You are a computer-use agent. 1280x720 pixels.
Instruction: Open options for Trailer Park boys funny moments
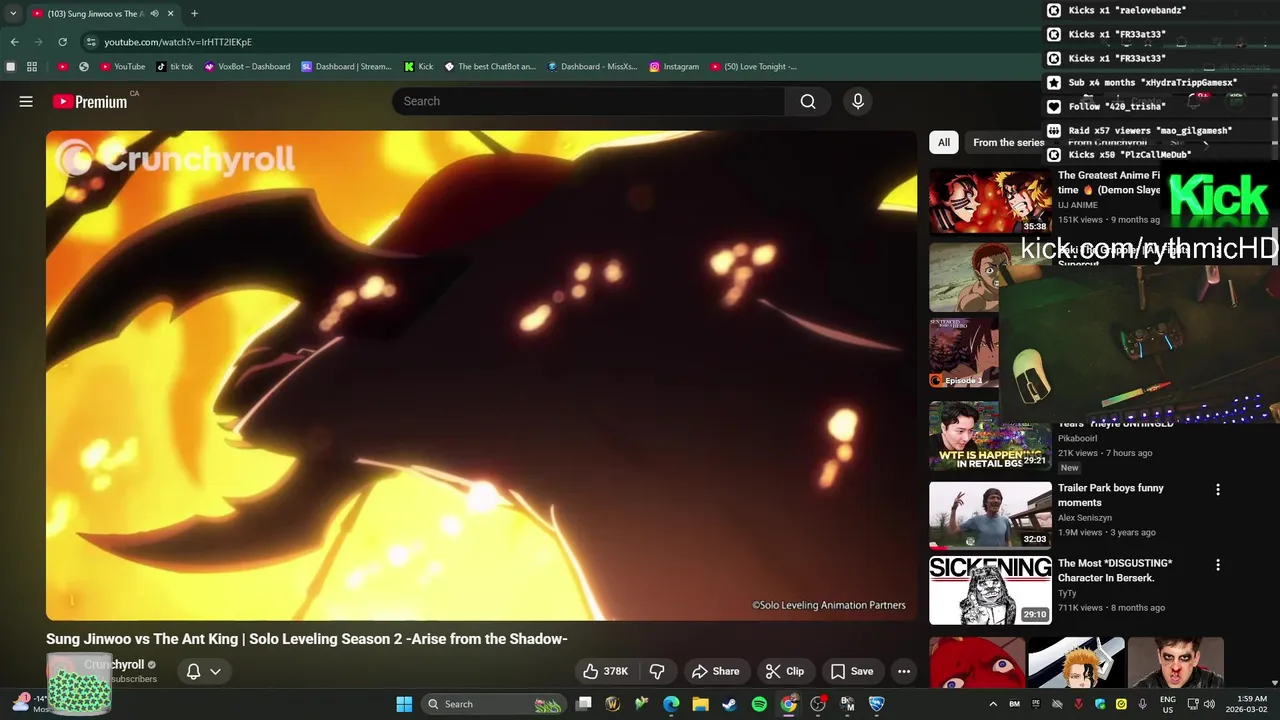coord(1217,490)
